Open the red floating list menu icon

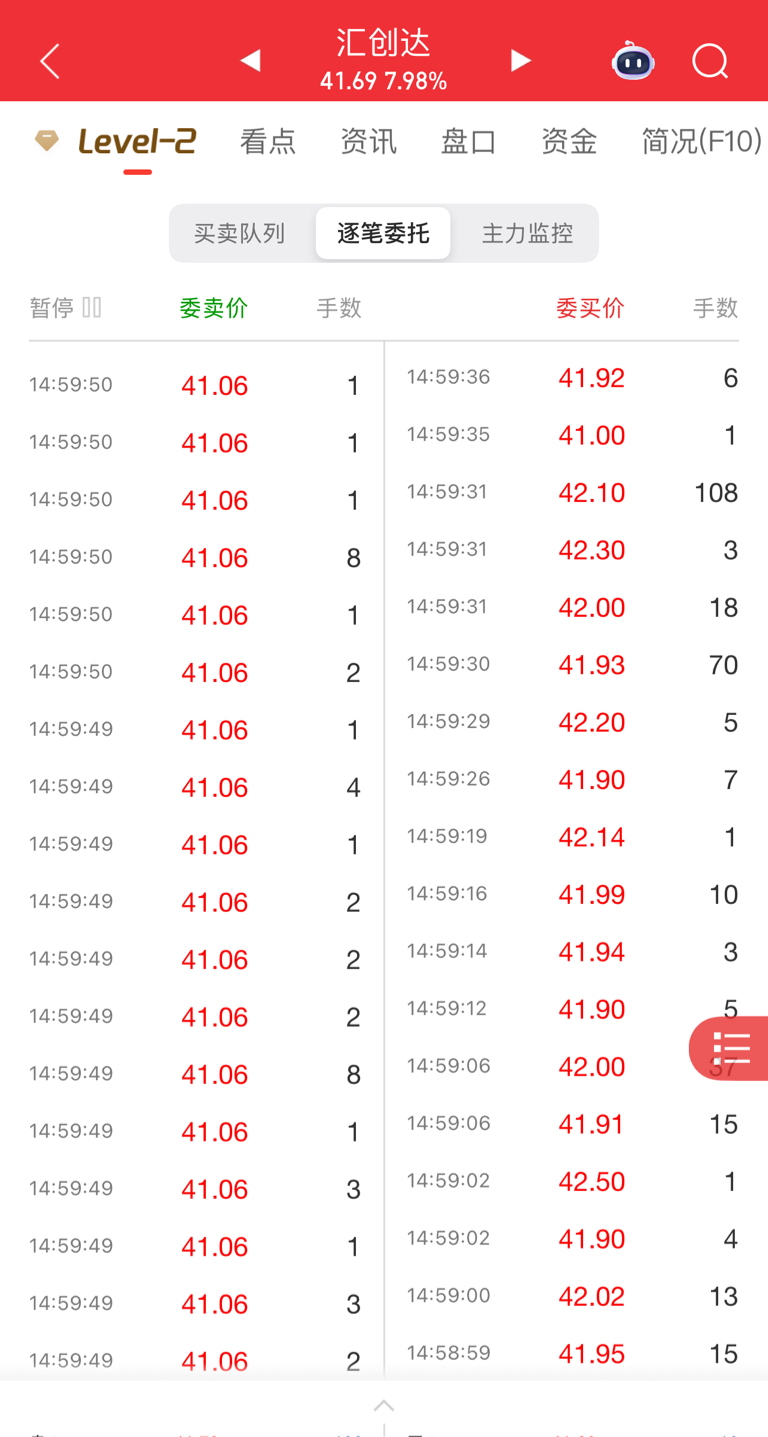(x=731, y=1049)
